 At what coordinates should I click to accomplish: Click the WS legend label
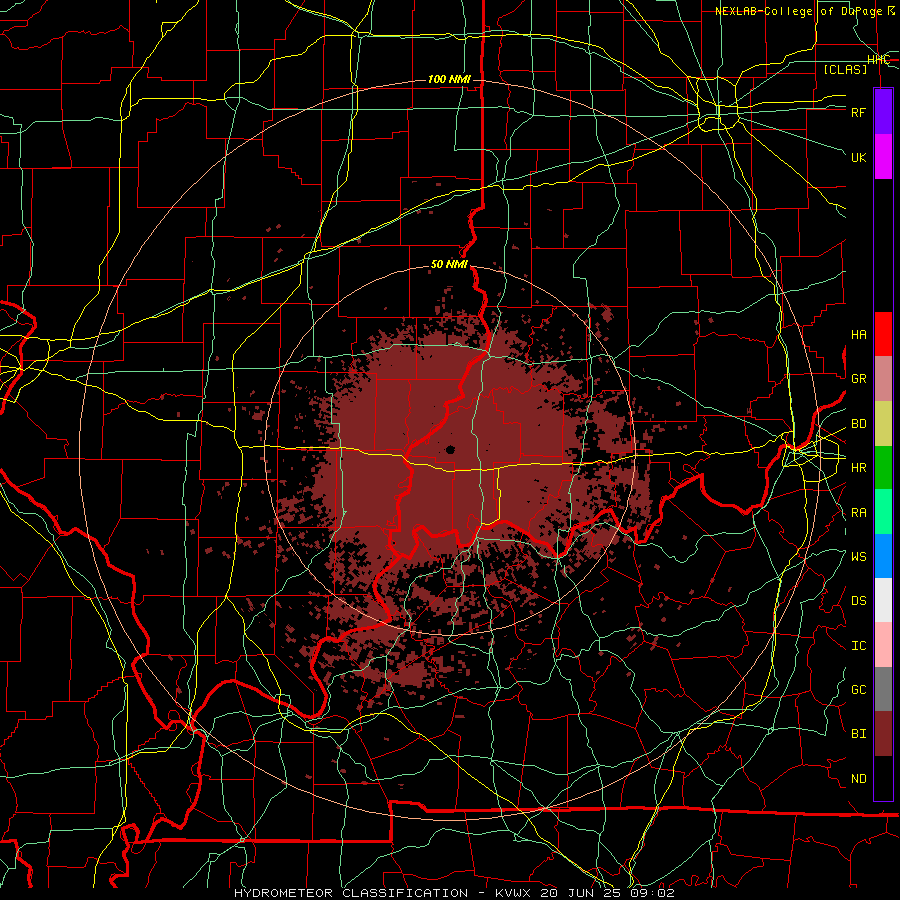point(858,557)
